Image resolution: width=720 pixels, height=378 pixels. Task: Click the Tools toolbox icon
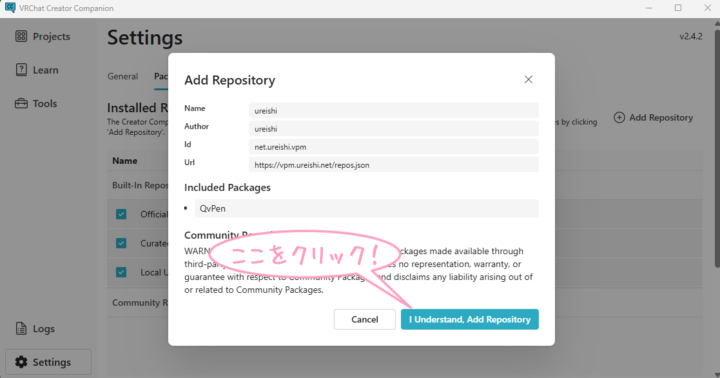[21, 103]
